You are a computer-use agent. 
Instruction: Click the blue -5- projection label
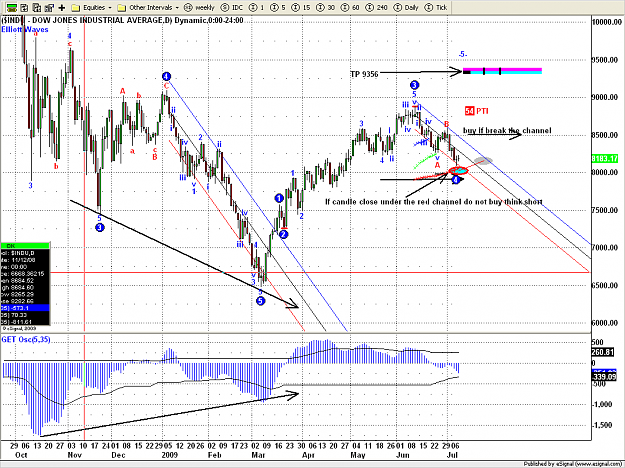(462, 54)
